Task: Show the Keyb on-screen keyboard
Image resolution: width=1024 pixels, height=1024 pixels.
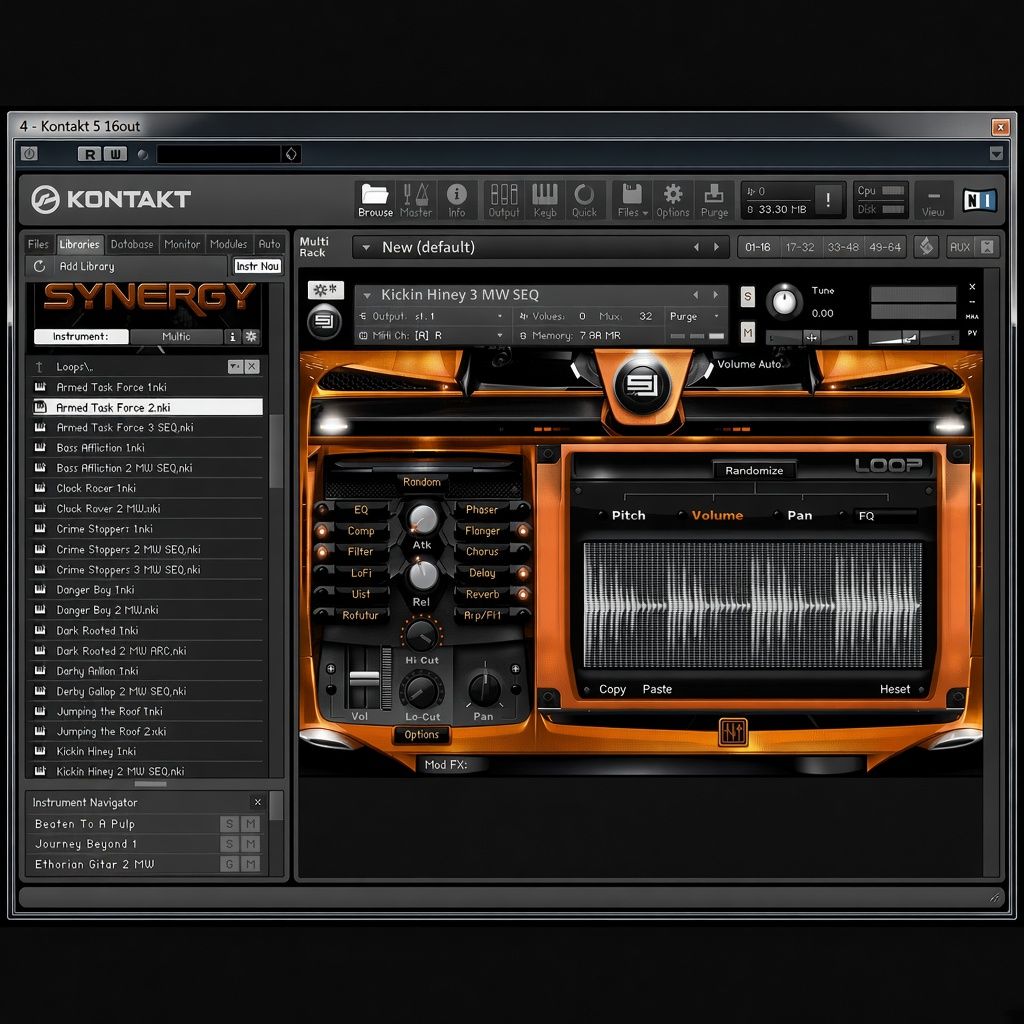Action: click(545, 200)
